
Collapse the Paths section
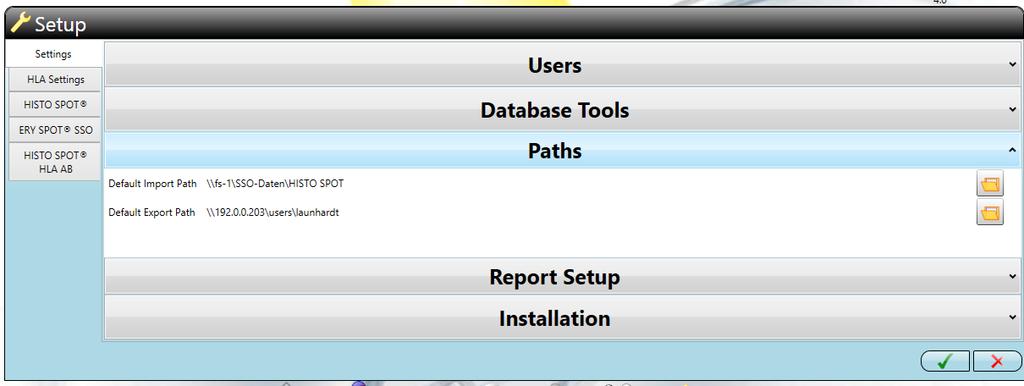562,150
